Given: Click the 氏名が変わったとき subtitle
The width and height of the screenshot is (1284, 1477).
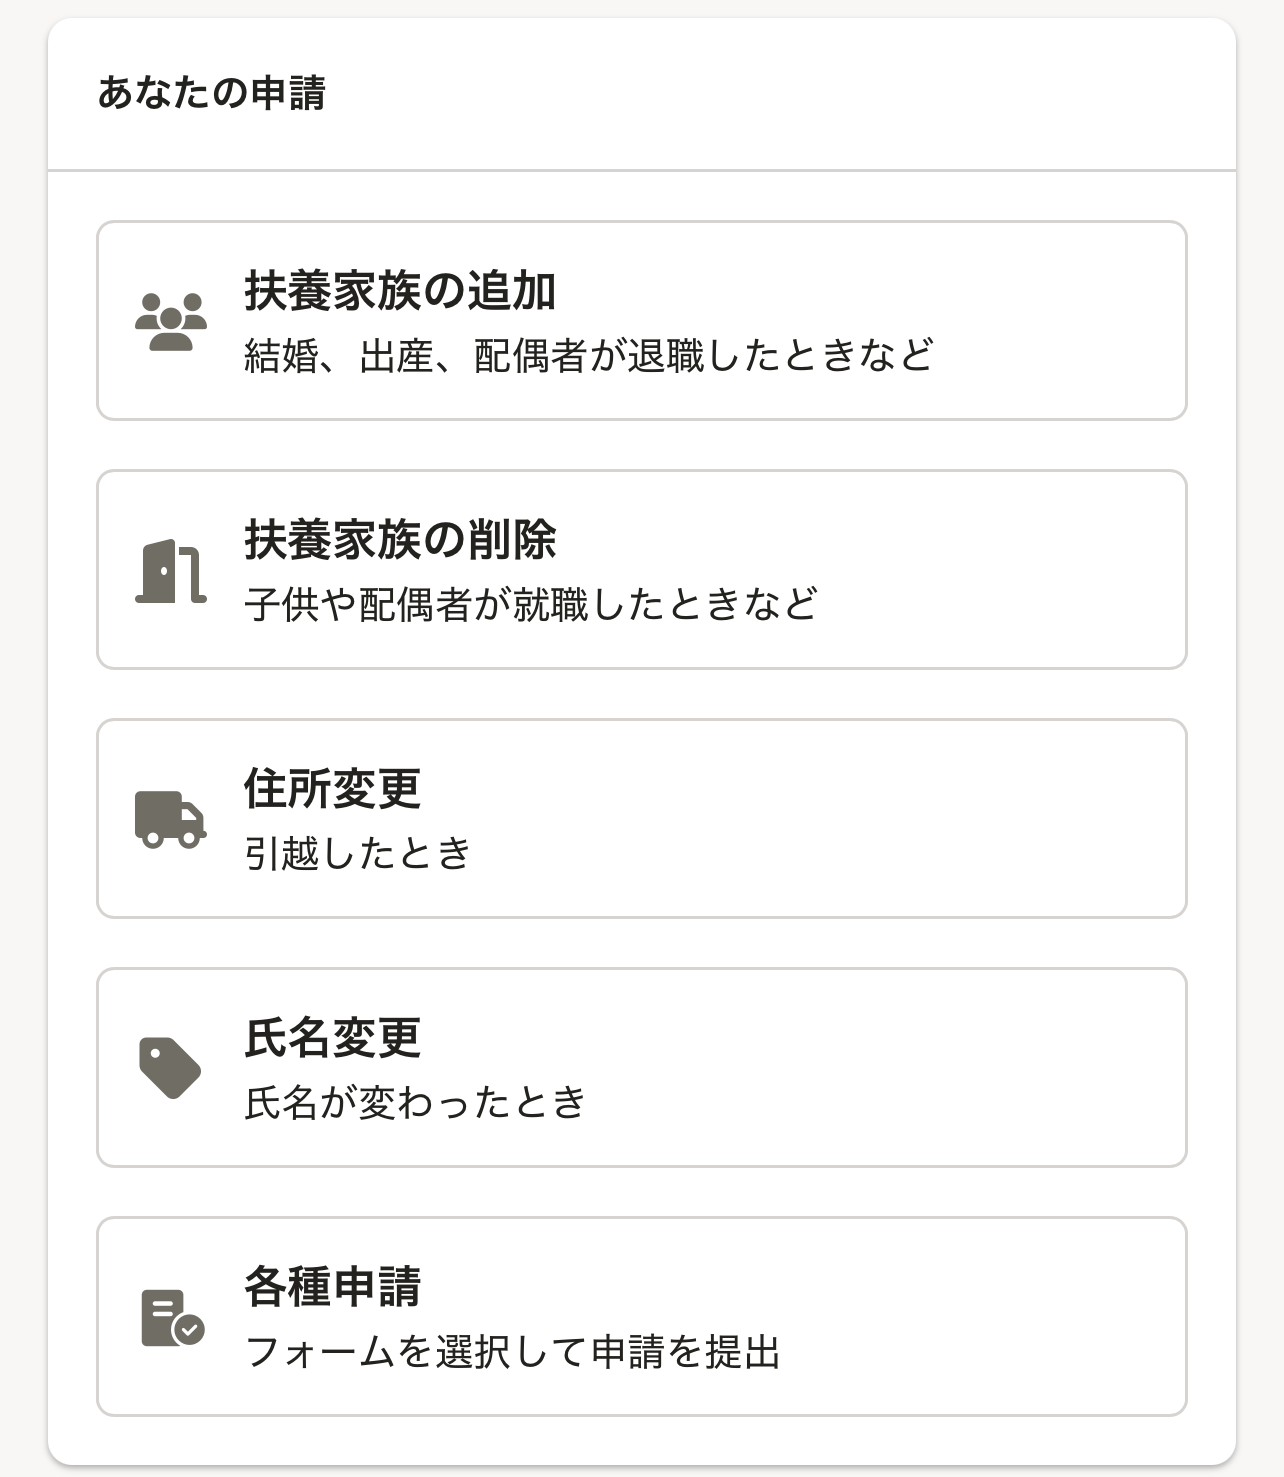Looking at the screenshot, I should click(x=415, y=1102).
